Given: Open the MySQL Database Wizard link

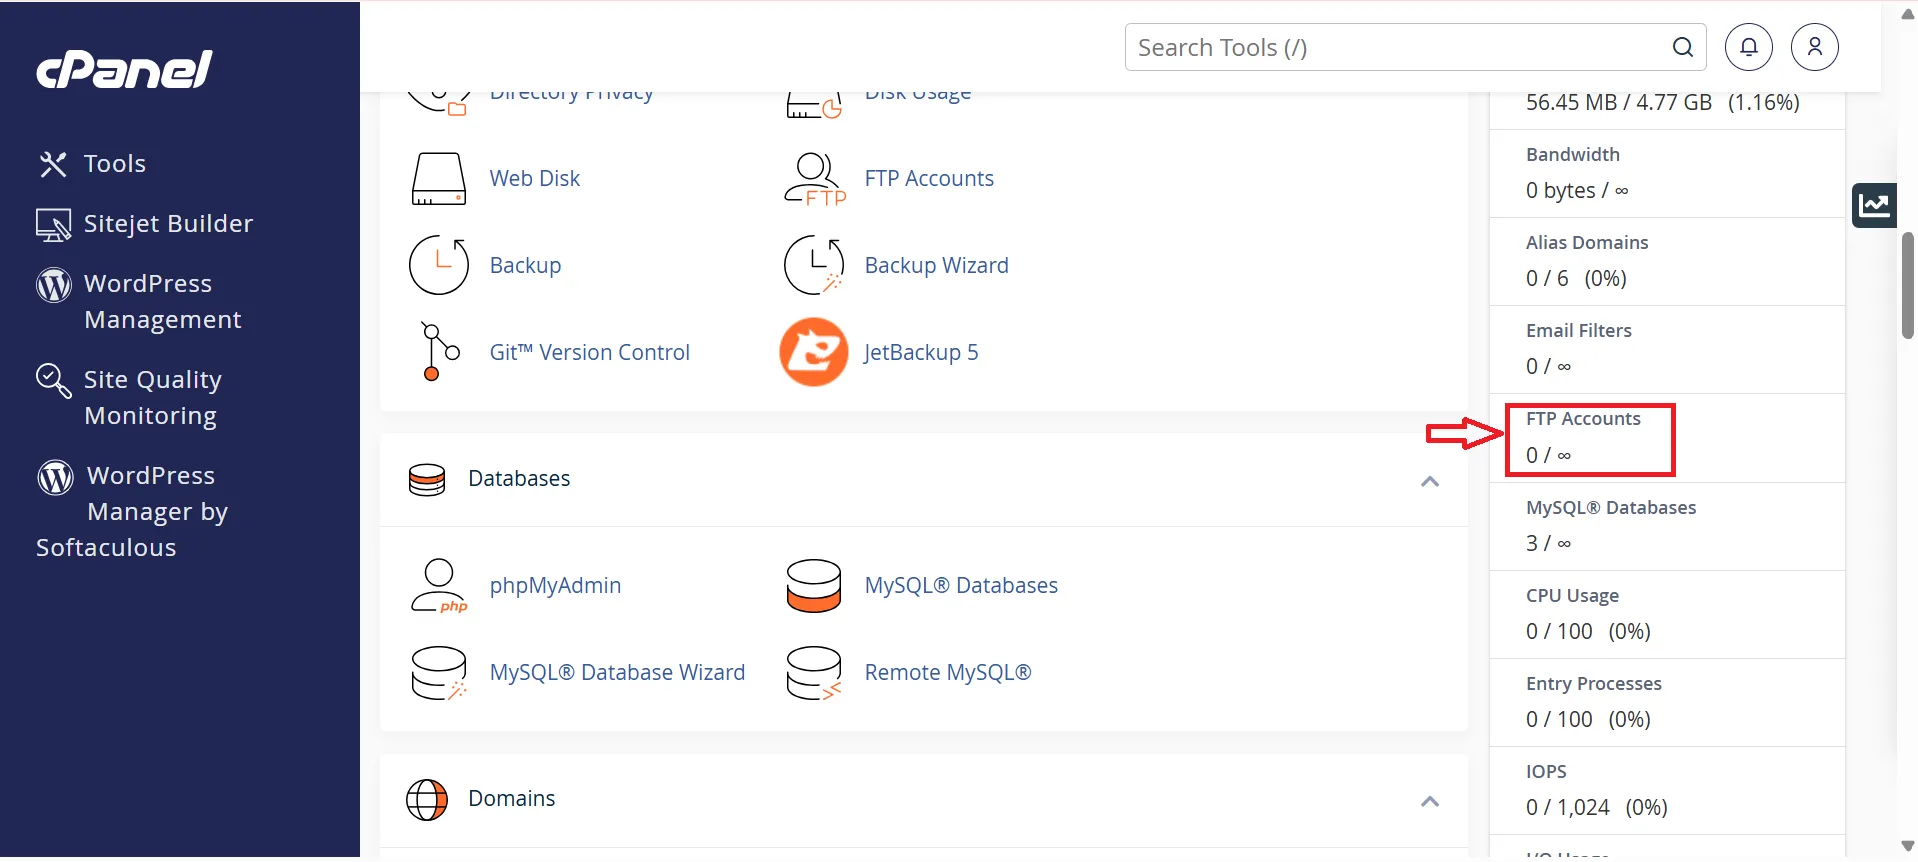Looking at the screenshot, I should [x=616, y=673].
